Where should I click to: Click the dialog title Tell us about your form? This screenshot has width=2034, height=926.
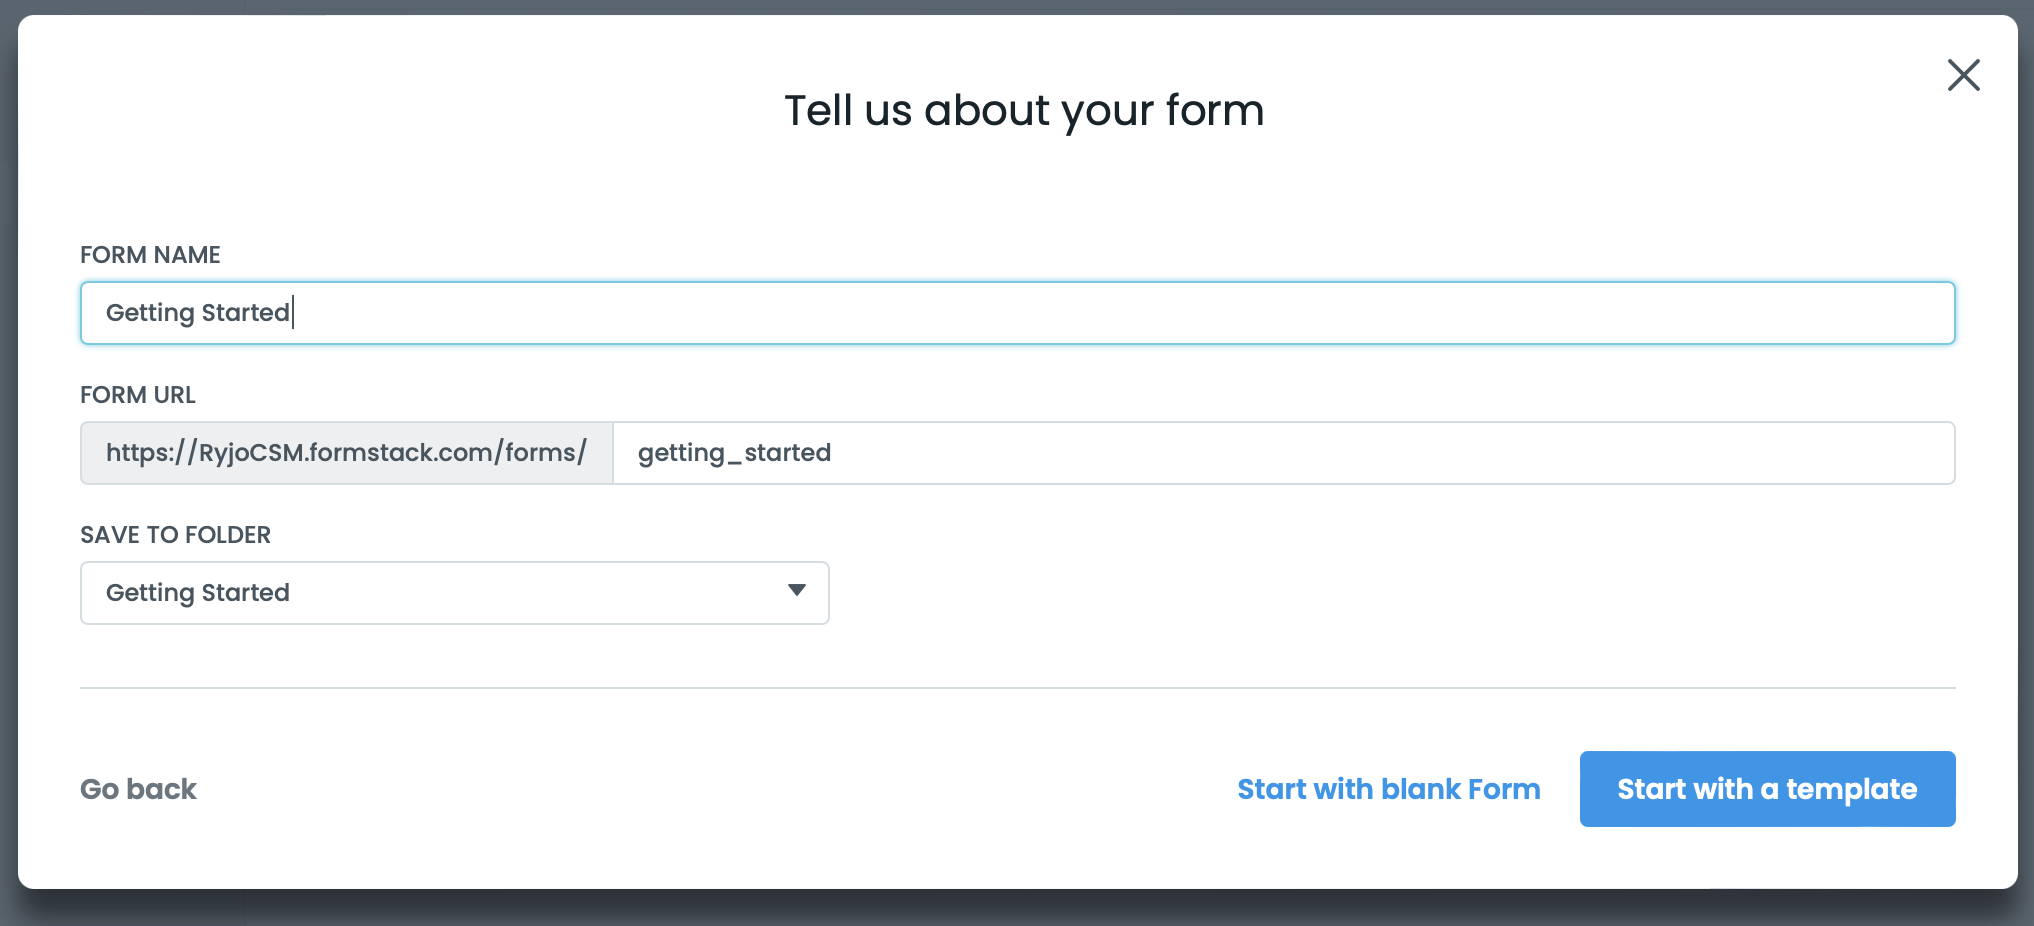click(1024, 110)
